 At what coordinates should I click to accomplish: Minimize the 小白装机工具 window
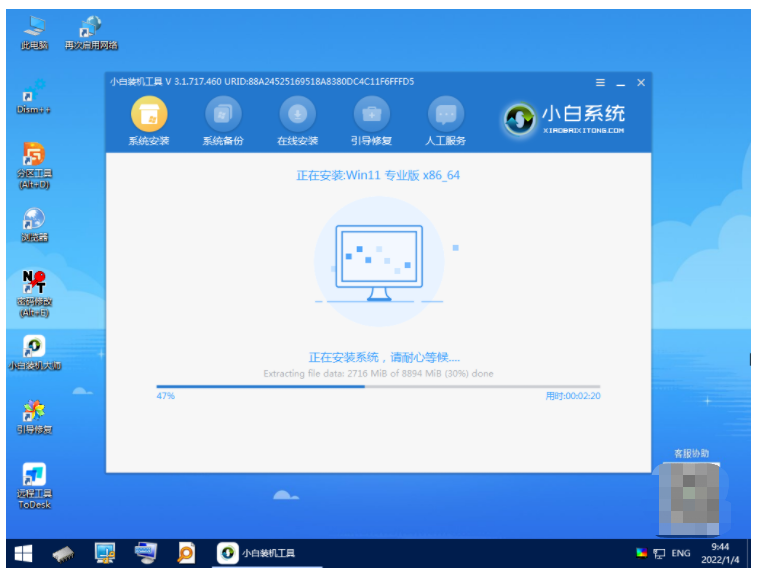(620, 83)
